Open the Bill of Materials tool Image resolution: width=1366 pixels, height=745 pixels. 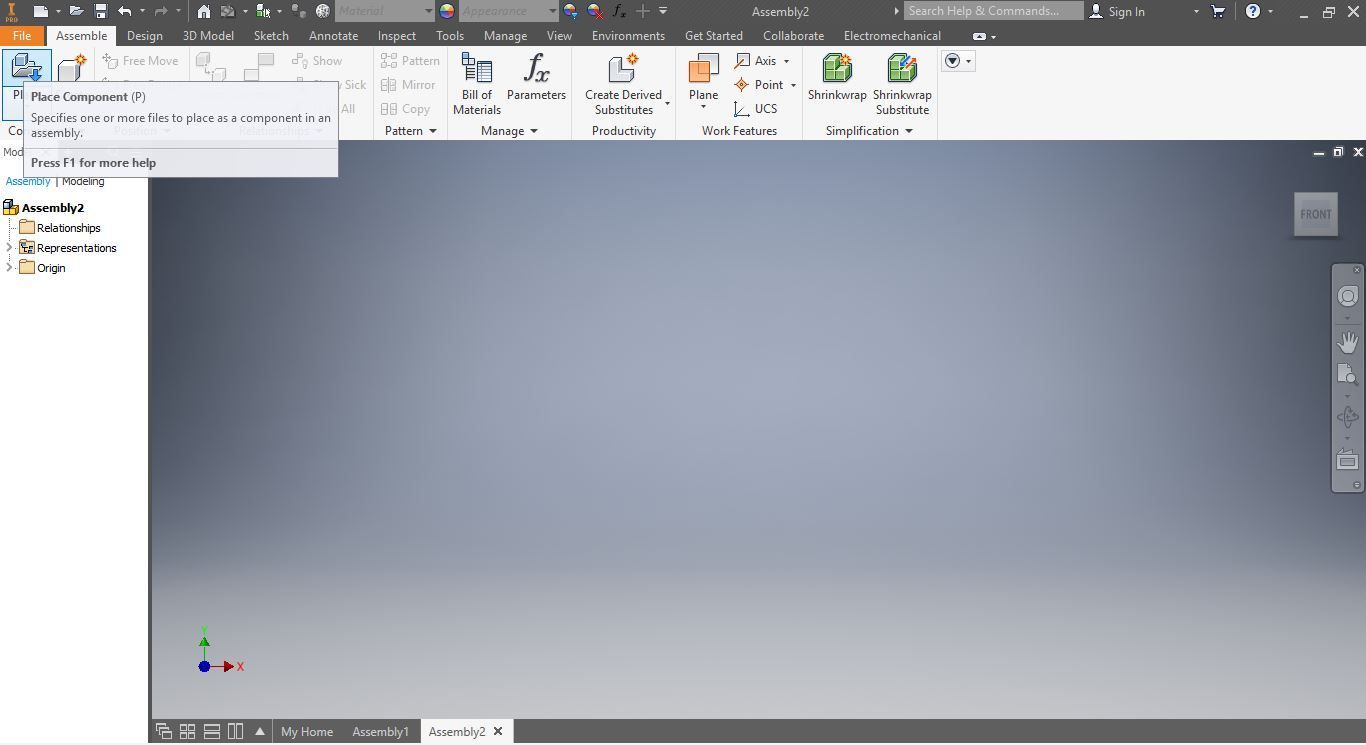tap(477, 84)
